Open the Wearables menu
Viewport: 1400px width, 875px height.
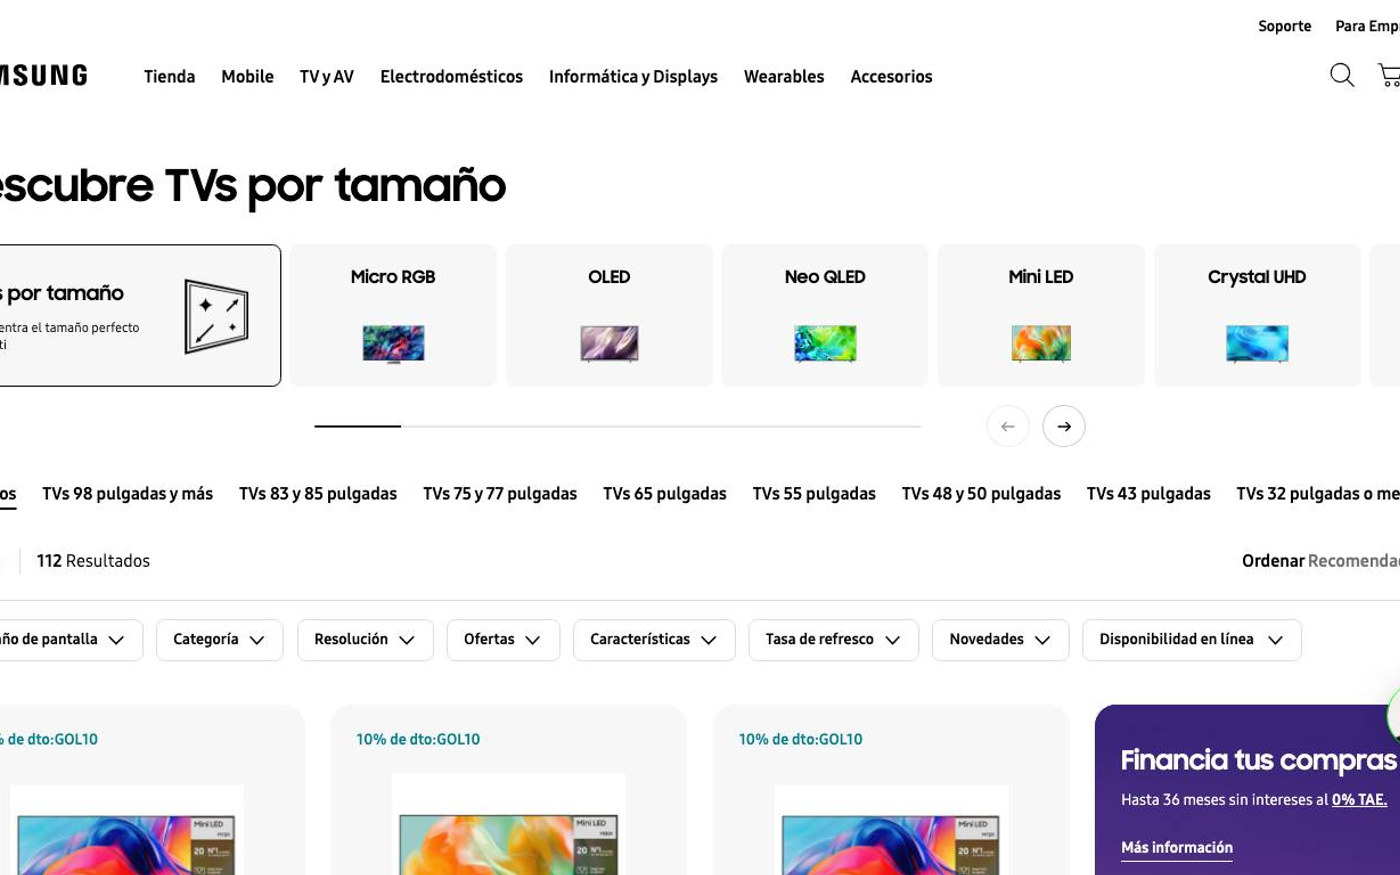pyautogui.click(x=784, y=76)
